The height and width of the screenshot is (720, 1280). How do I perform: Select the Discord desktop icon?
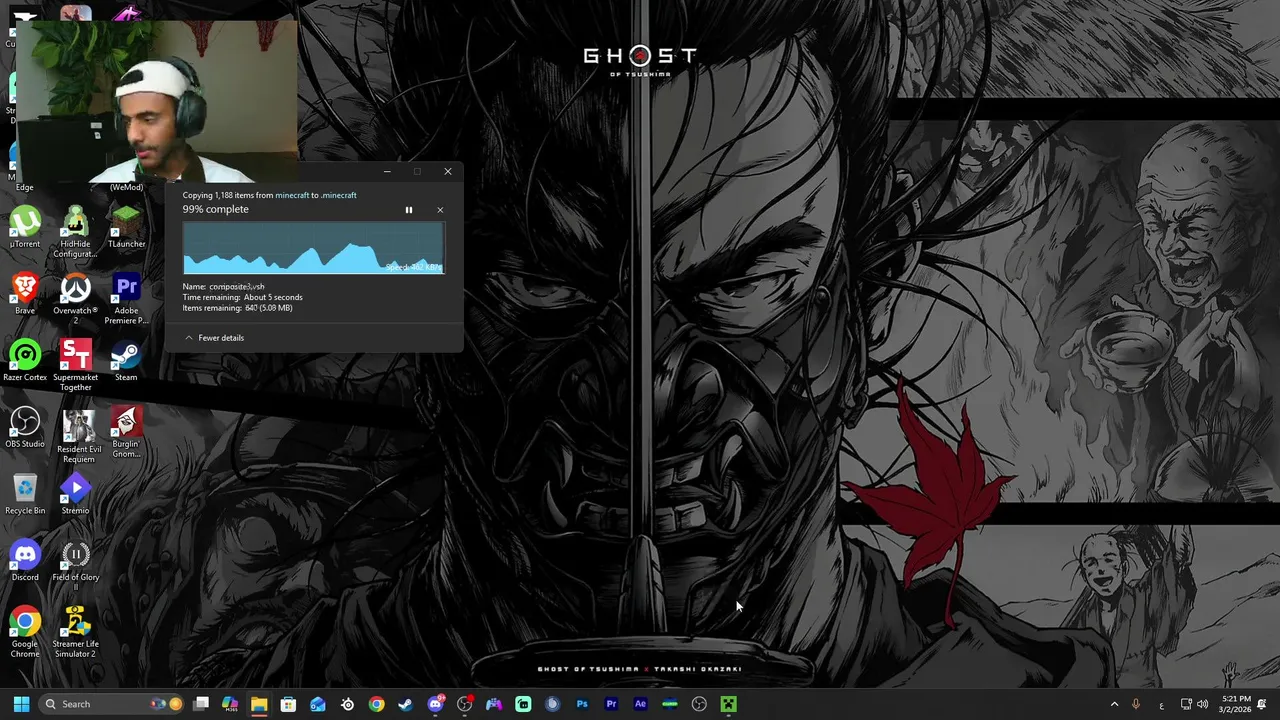(25, 561)
